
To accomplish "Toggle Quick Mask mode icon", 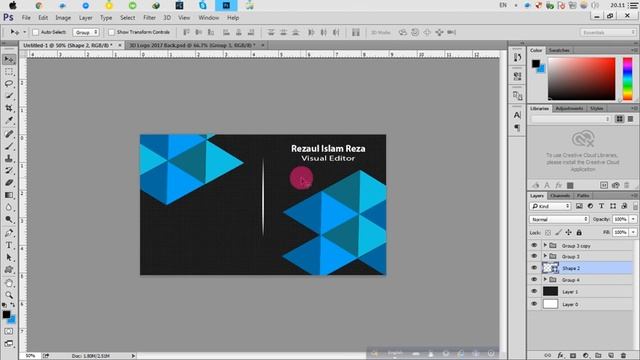I will pyautogui.click(x=9, y=331).
